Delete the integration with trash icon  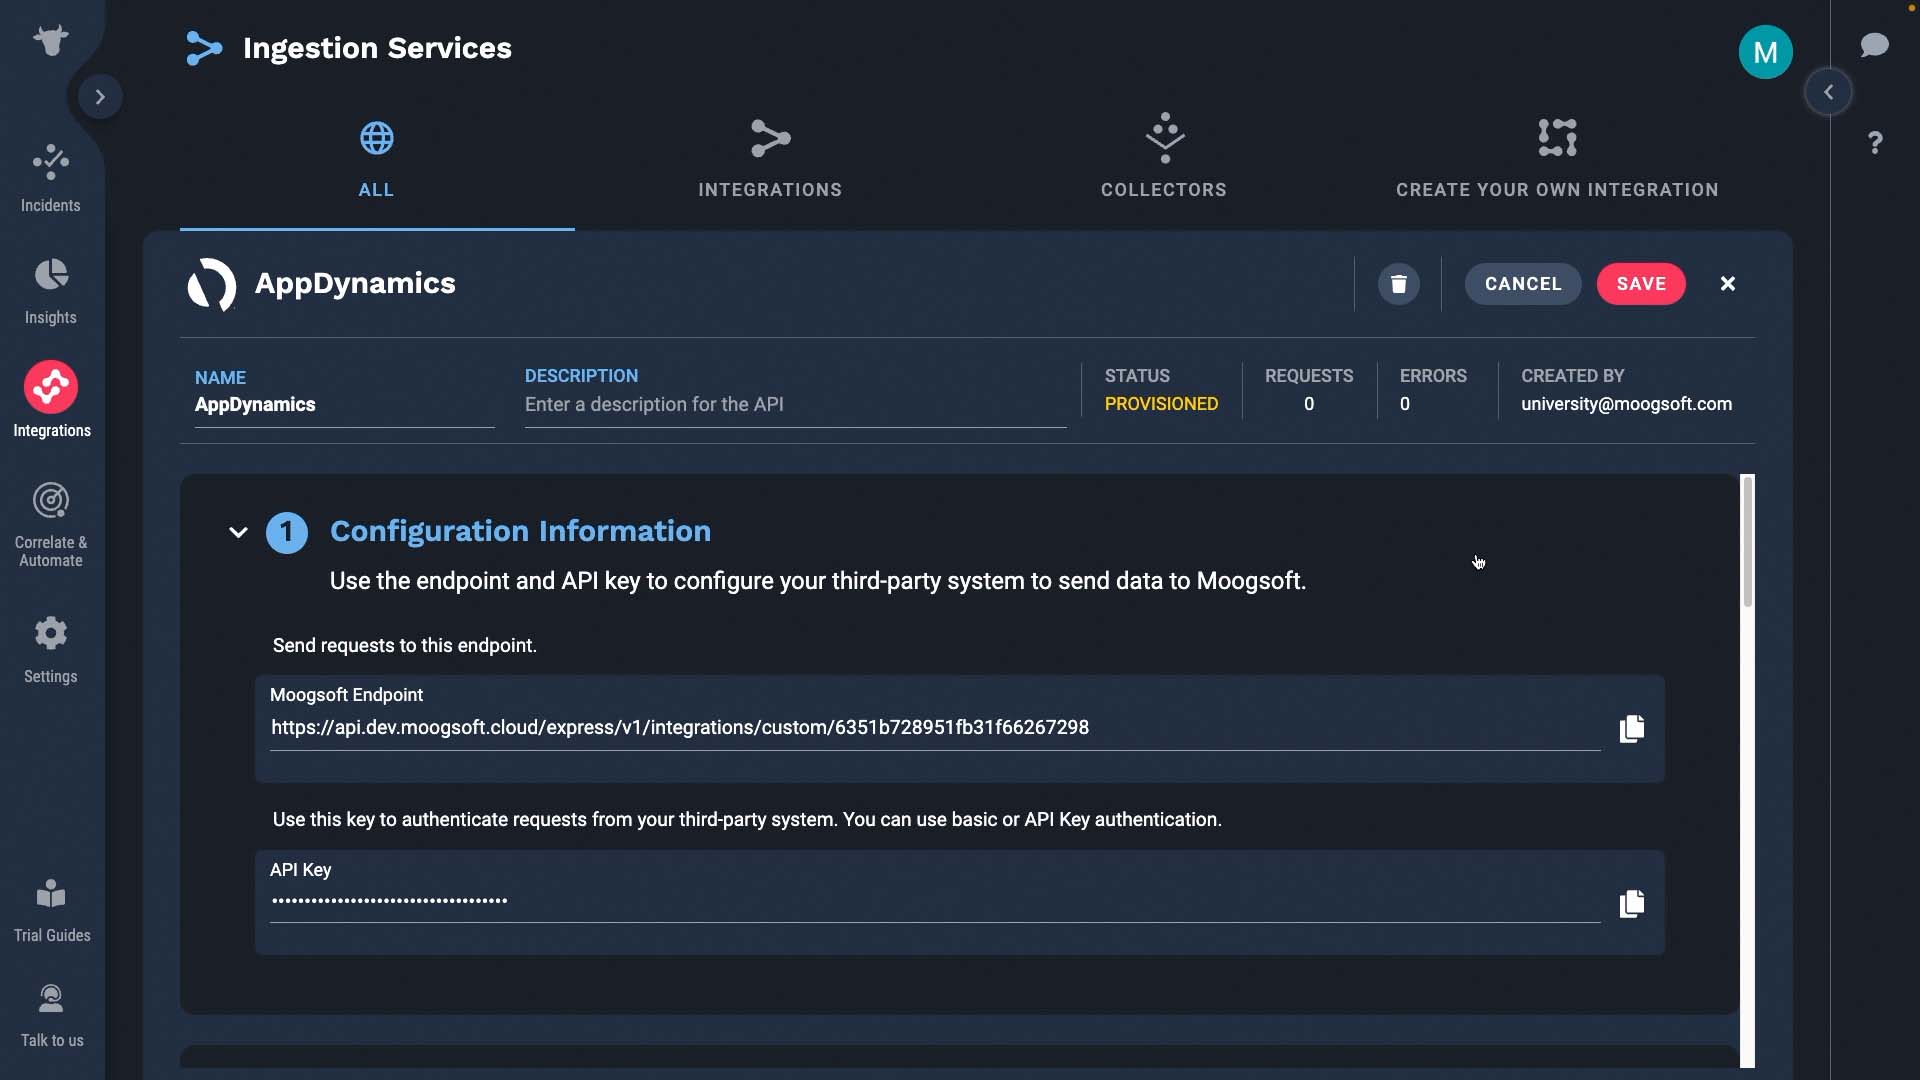point(1398,284)
